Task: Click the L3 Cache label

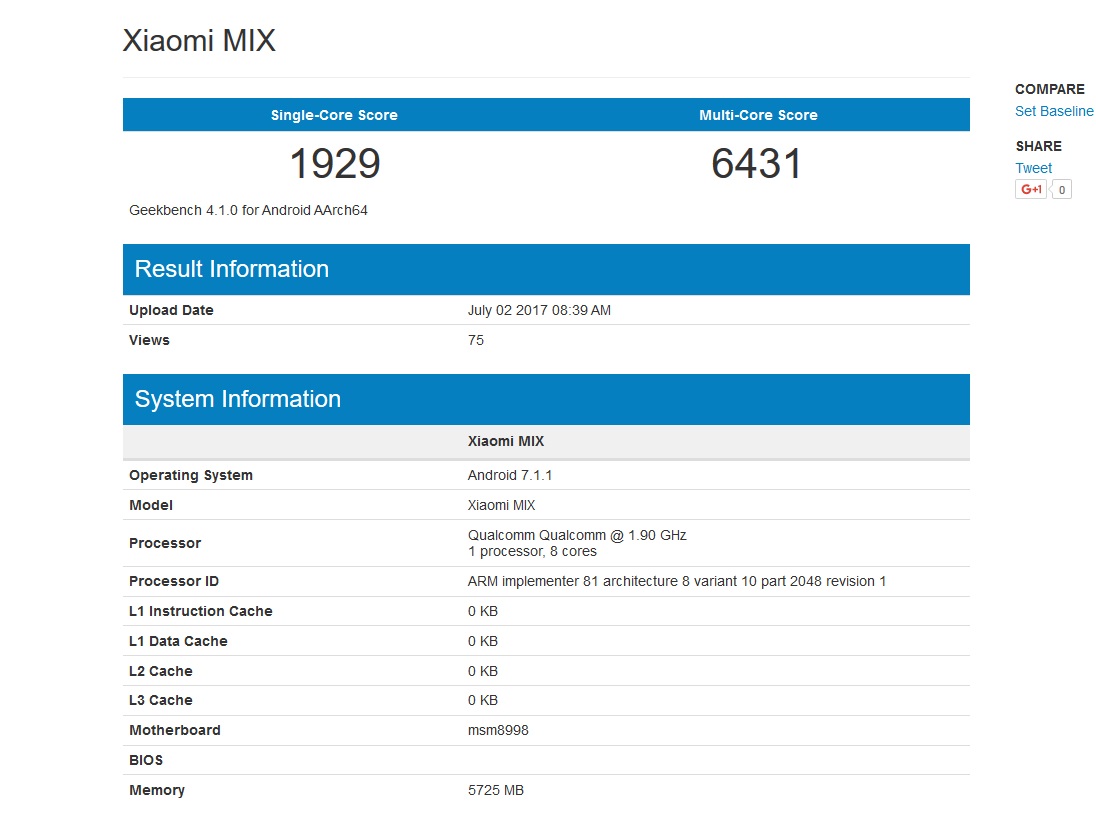Action: [x=161, y=700]
